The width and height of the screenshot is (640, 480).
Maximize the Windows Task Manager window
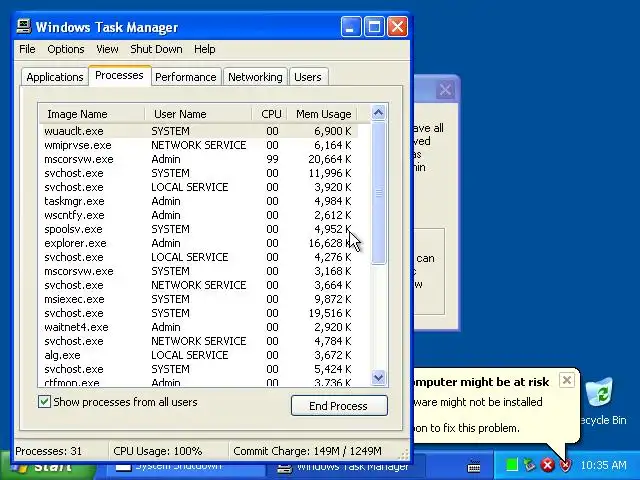point(374,27)
